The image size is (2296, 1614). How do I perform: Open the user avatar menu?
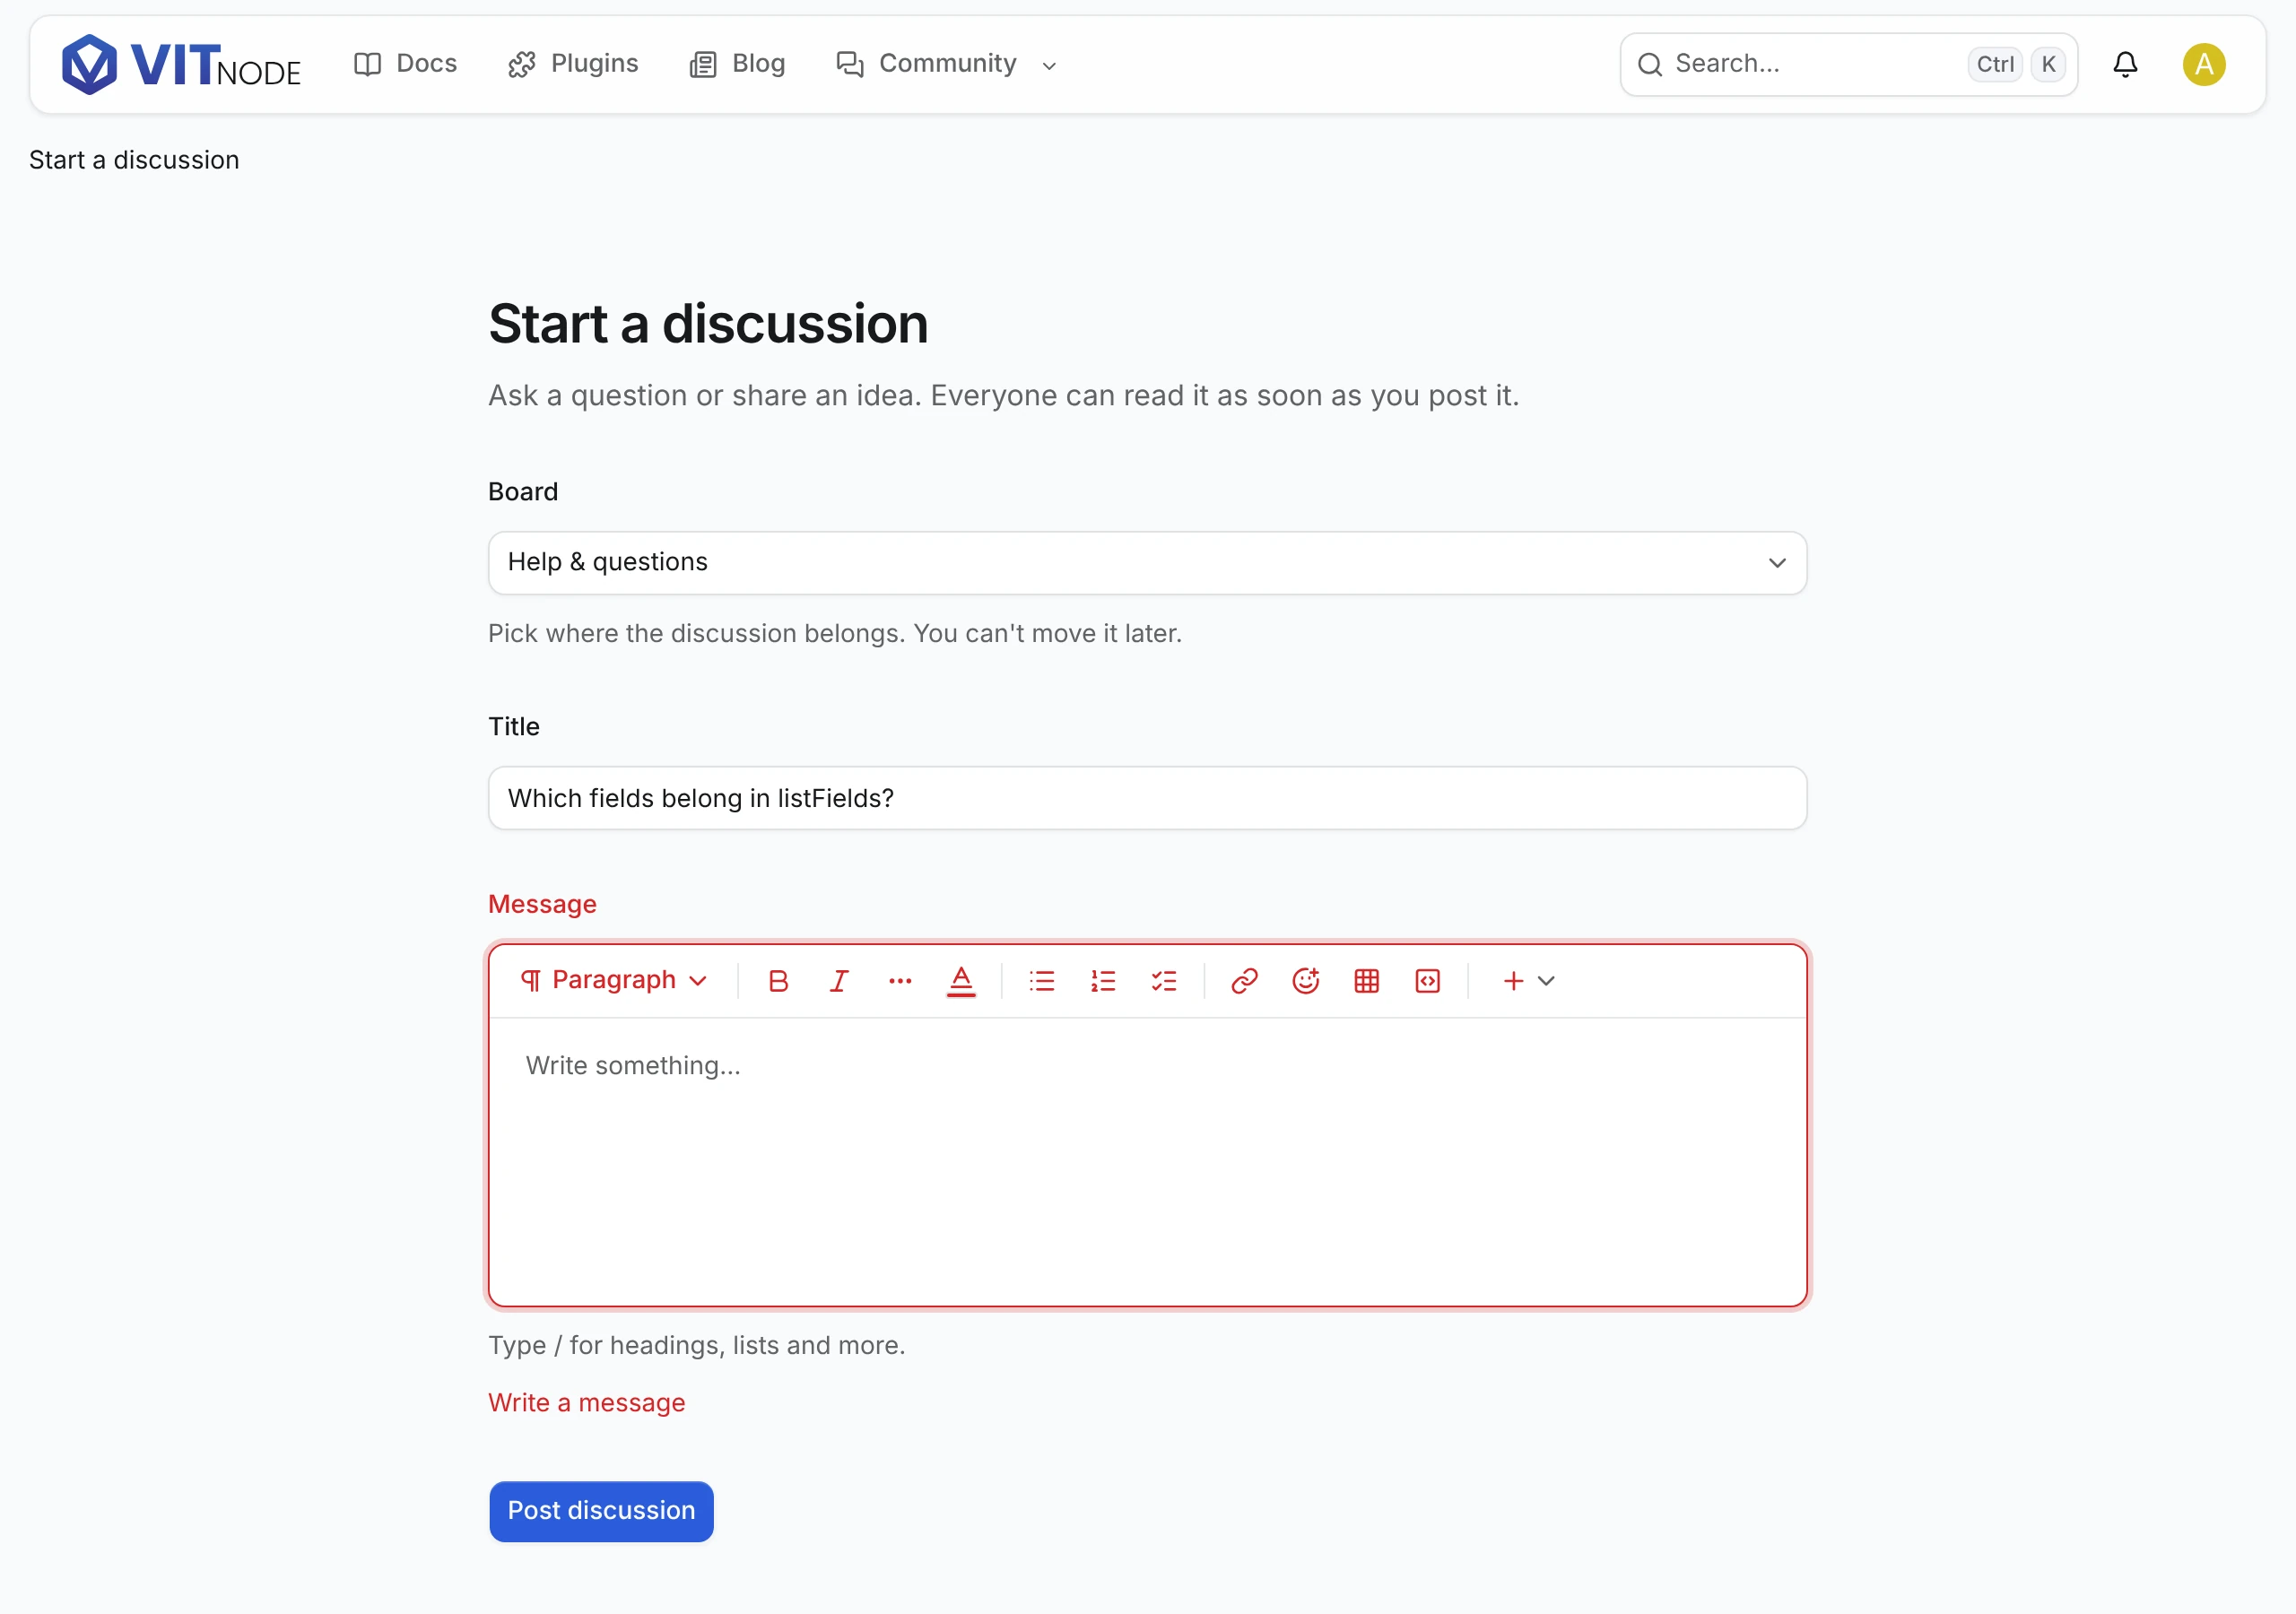coord(2203,64)
